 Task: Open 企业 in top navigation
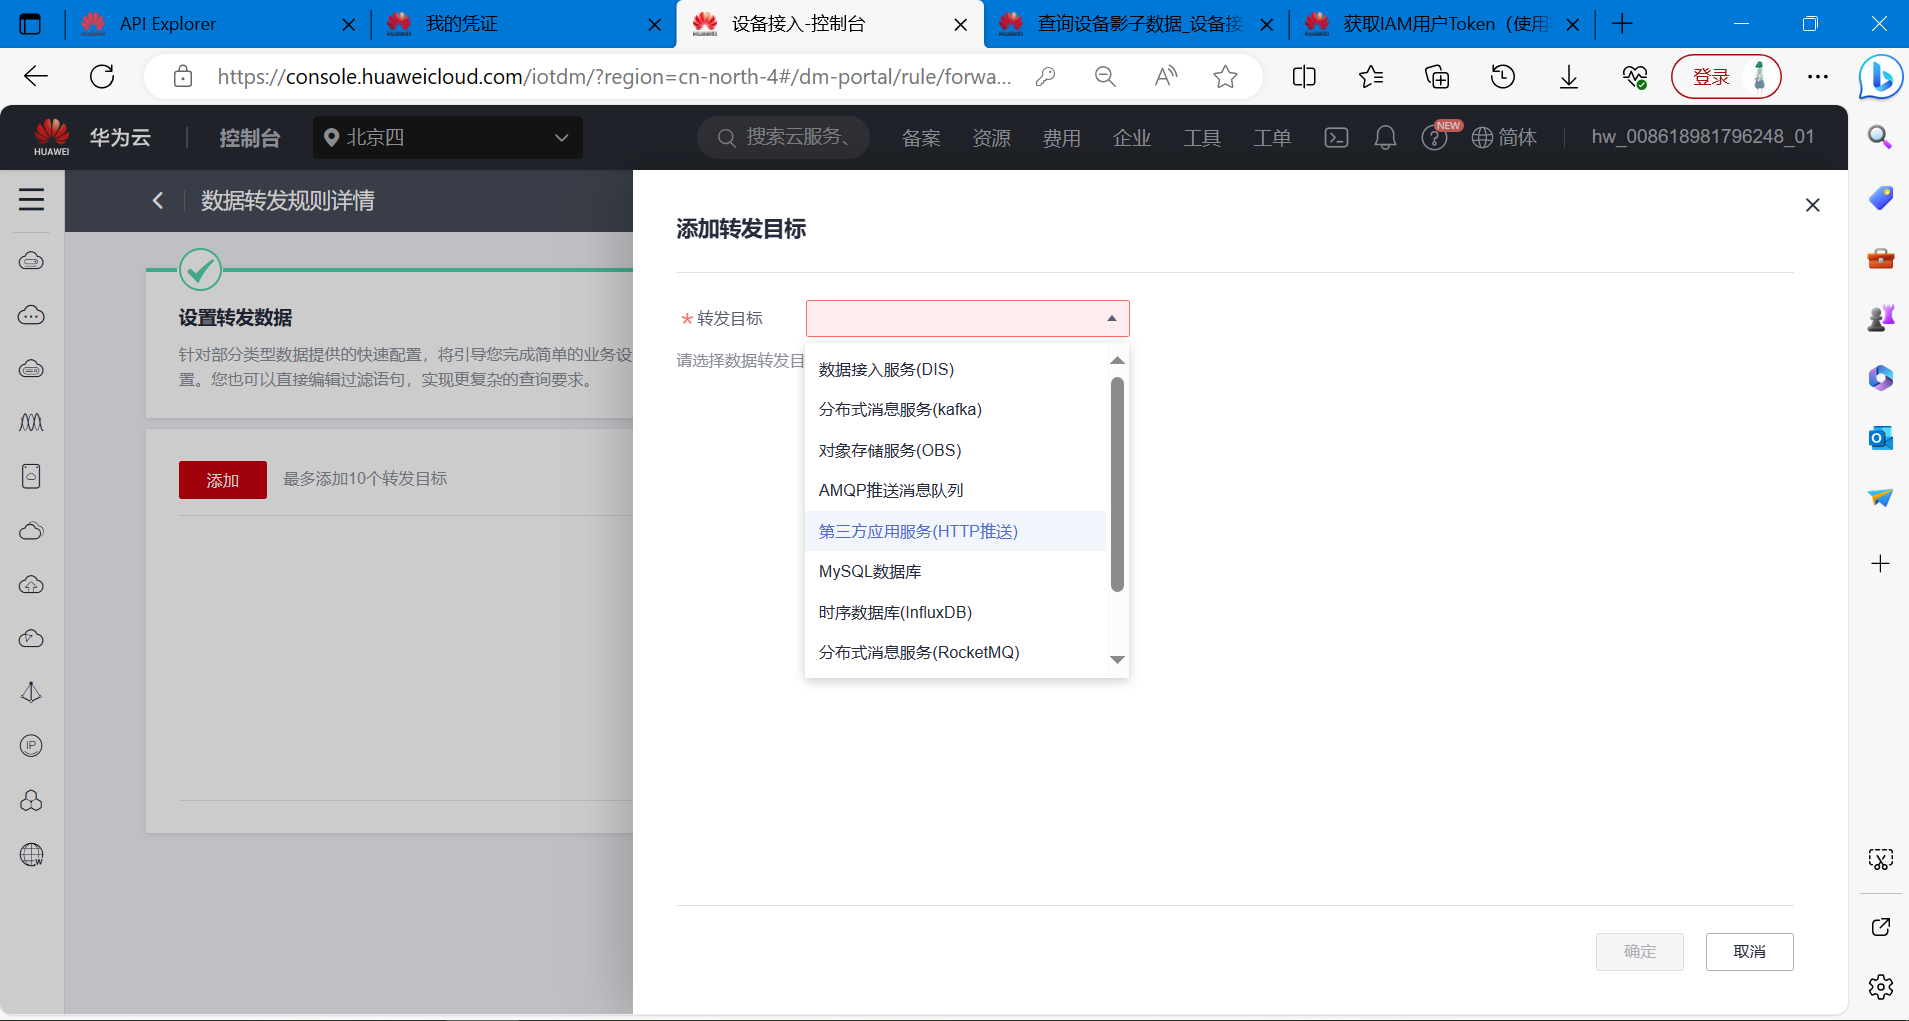[x=1131, y=138]
